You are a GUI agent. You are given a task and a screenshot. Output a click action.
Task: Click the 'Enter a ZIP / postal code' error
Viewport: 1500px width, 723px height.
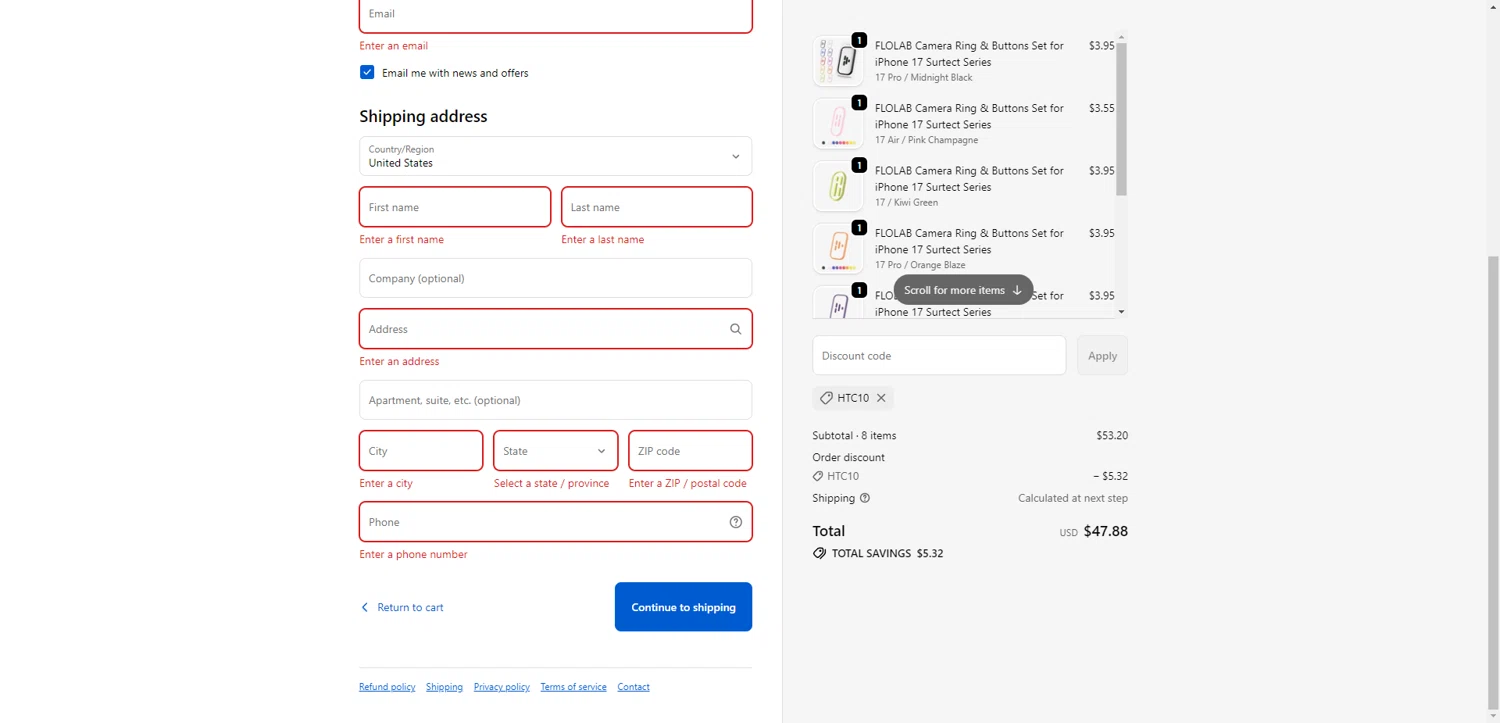point(688,483)
